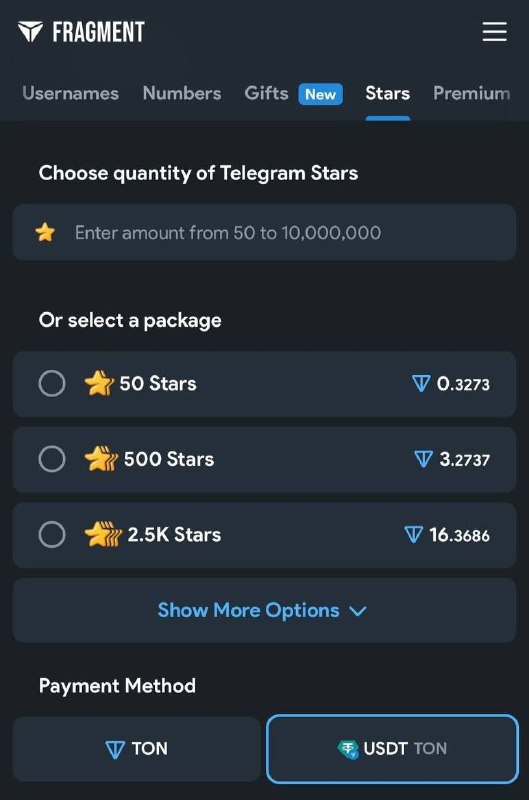Click the star icon in amount field
Image resolution: width=529 pixels, height=800 pixels.
[x=45, y=232]
